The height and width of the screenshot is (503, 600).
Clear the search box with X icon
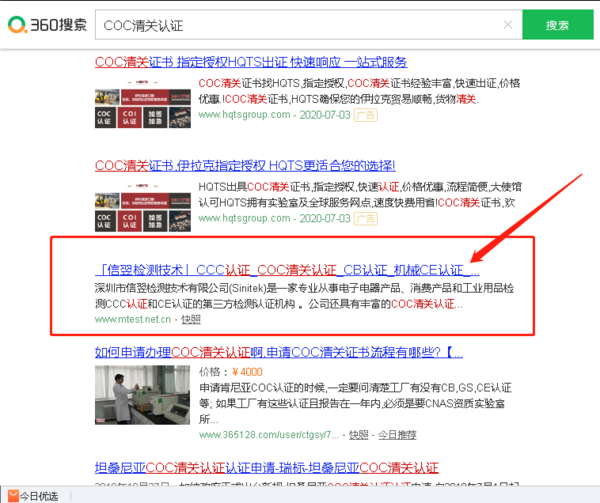pos(508,25)
